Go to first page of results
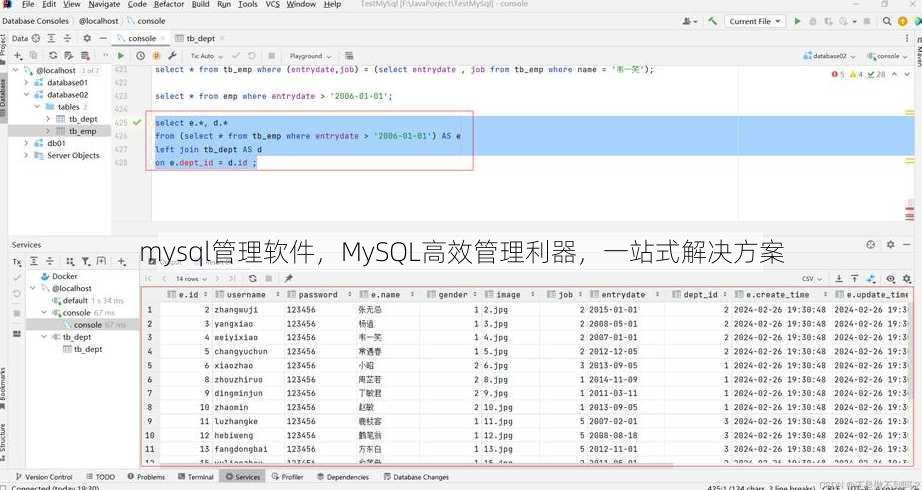 tap(149, 278)
